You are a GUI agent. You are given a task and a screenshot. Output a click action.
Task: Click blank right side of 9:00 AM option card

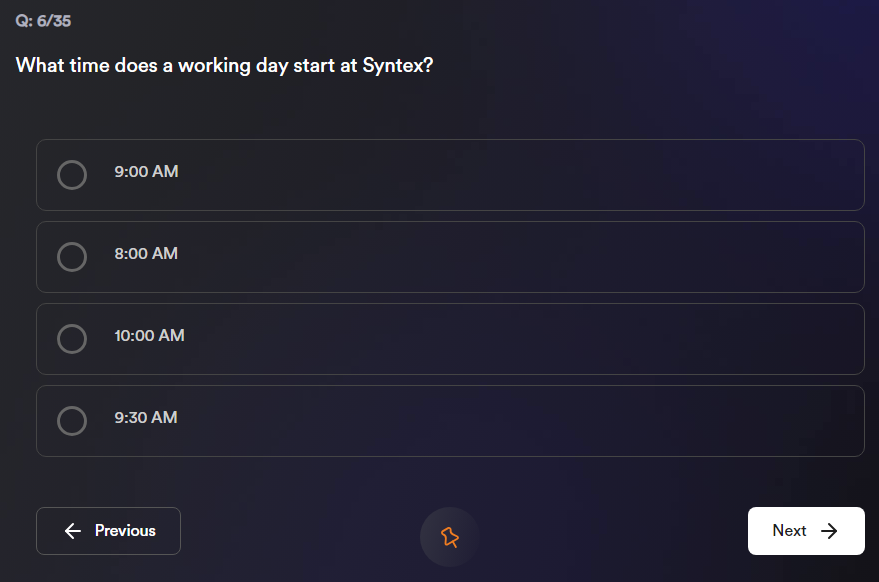(600, 175)
